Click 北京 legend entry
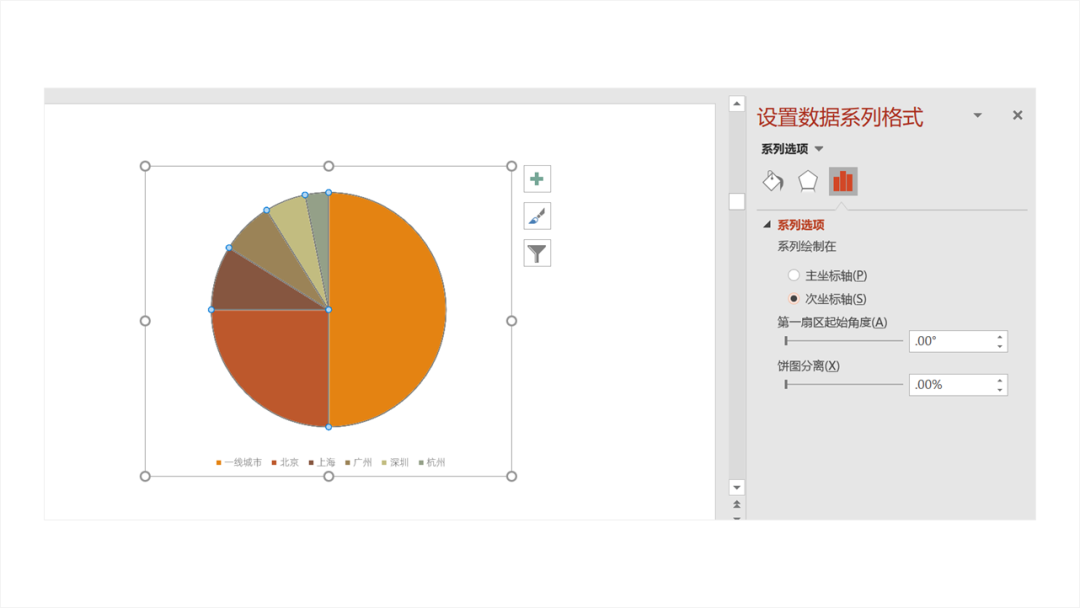 pyautogui.click(x=285, y=463)
